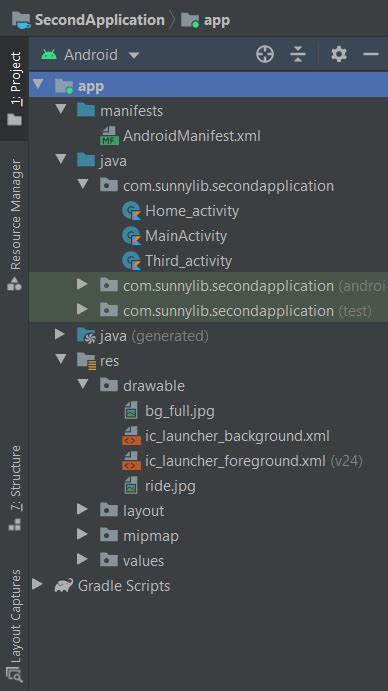
Task: Click the mipmap folder icon
Action: point(108,535)
